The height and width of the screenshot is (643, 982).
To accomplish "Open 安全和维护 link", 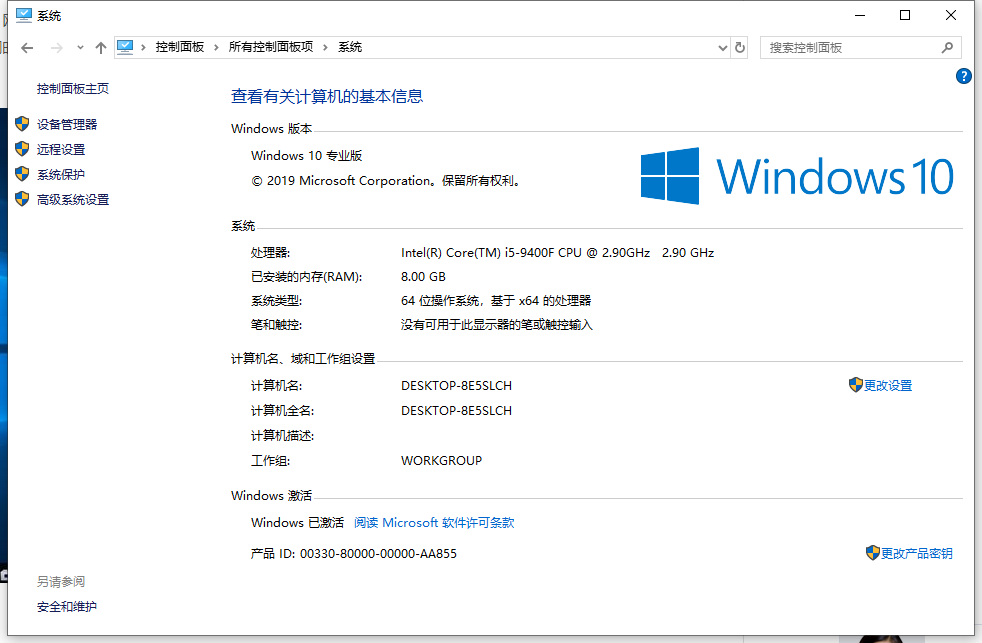I will (67, 607).
